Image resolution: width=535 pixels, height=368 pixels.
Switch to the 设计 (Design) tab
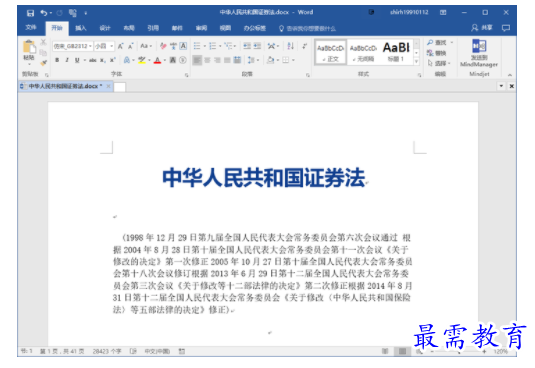[105, 28]
